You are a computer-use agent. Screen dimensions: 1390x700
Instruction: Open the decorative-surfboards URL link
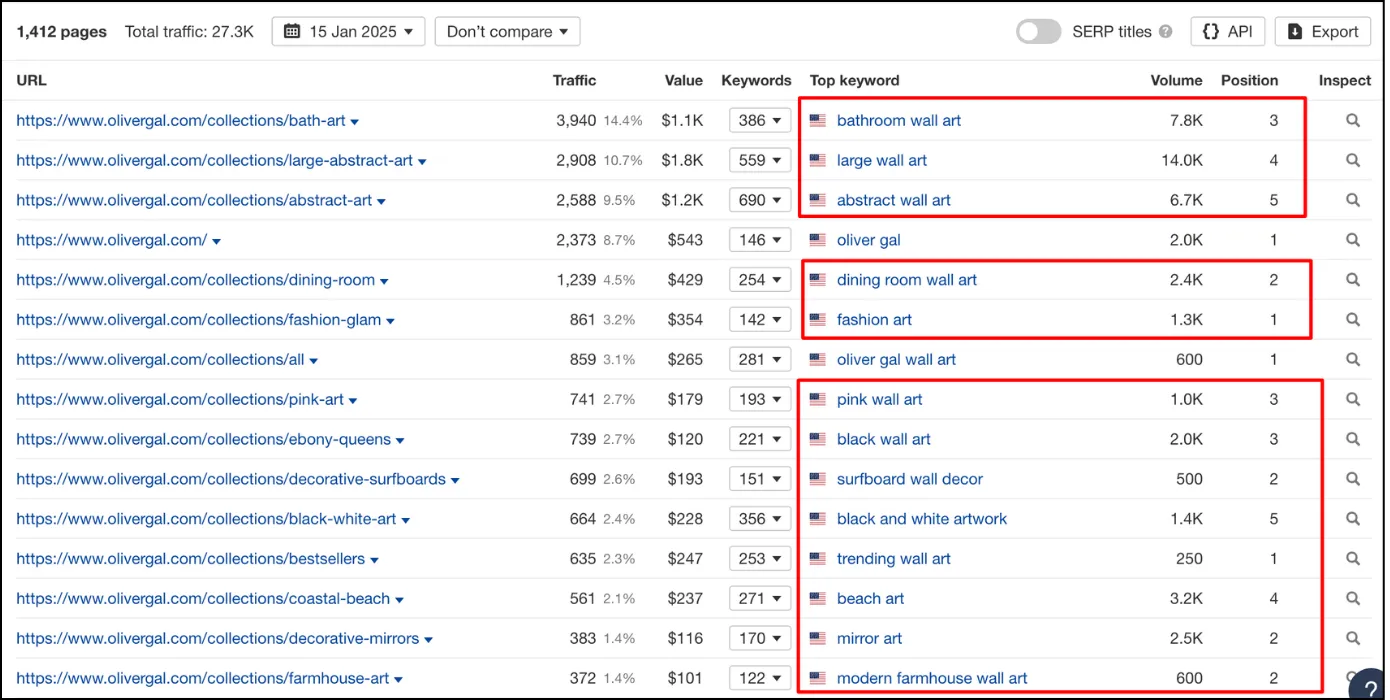coord(231,479)
